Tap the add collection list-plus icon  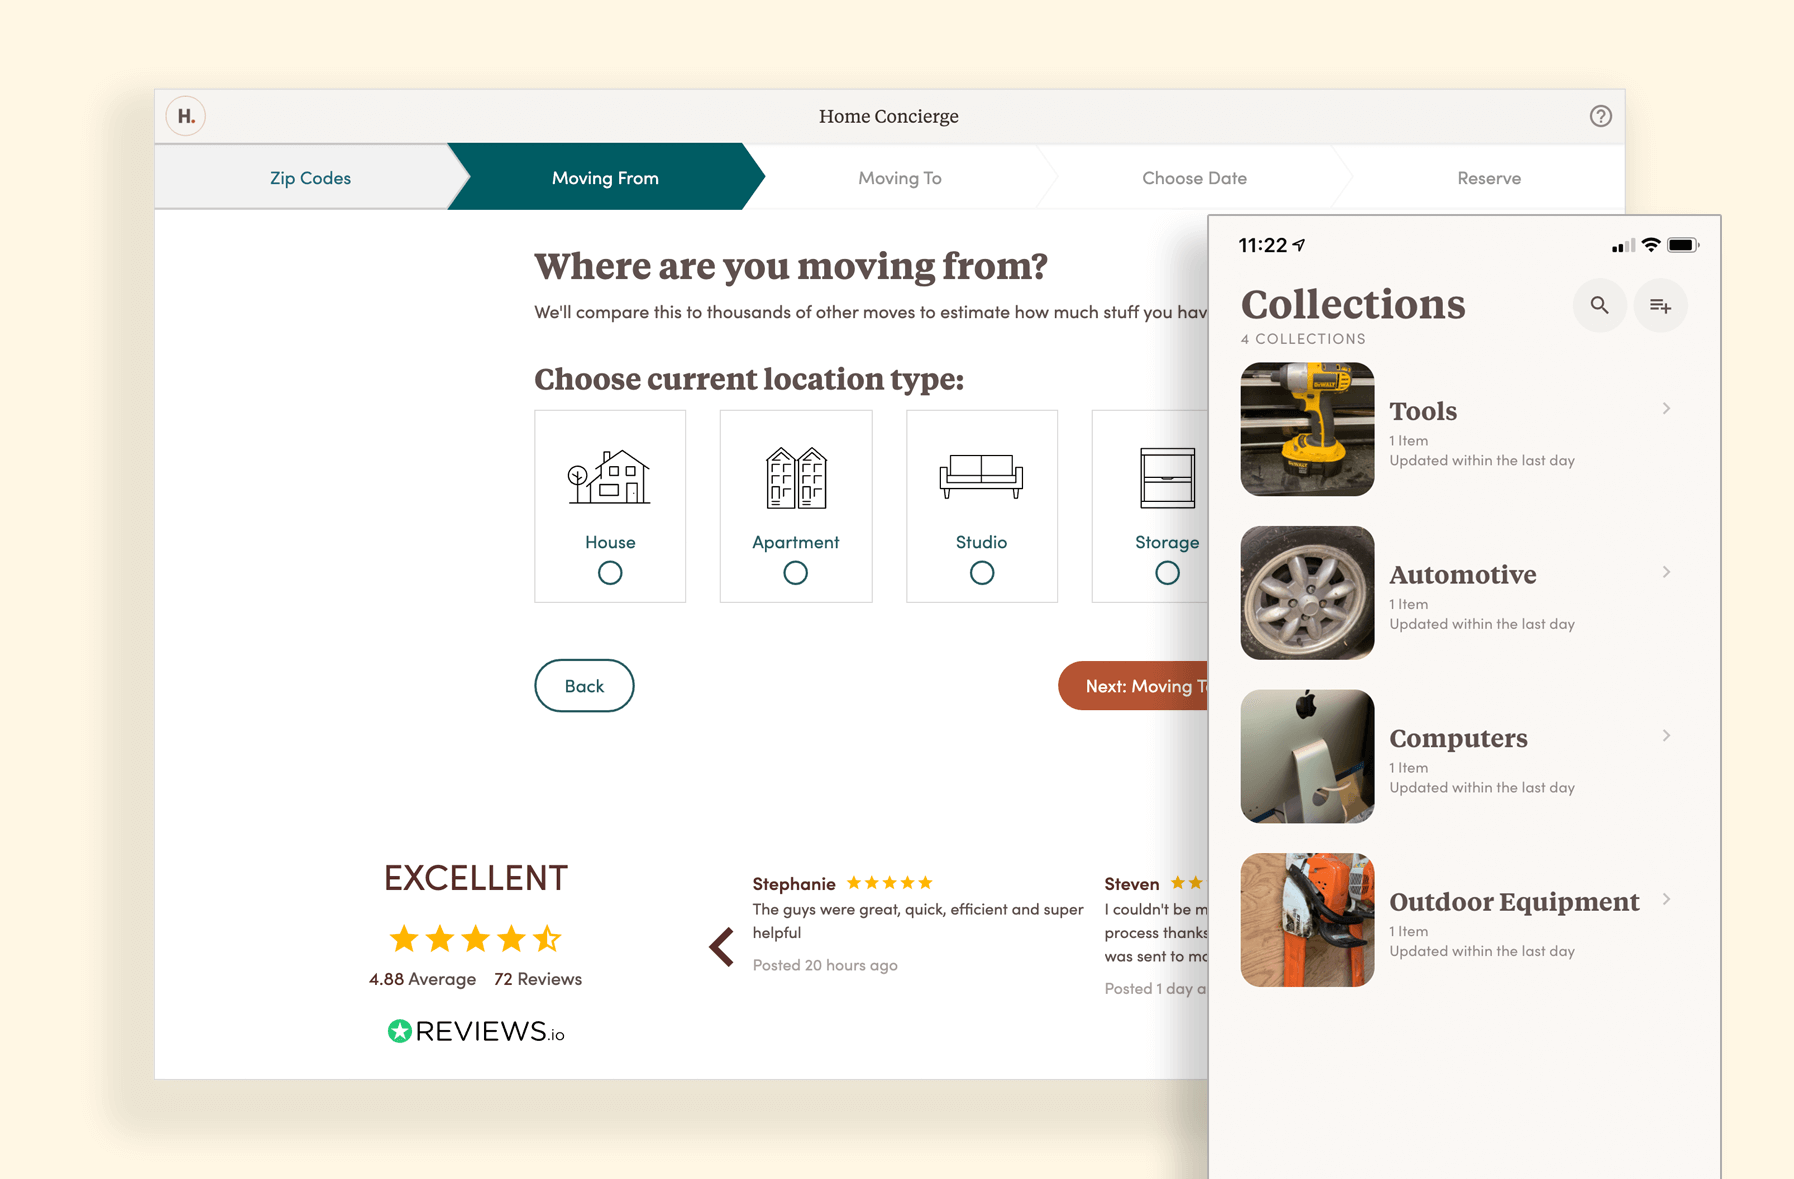[1660, 305]
